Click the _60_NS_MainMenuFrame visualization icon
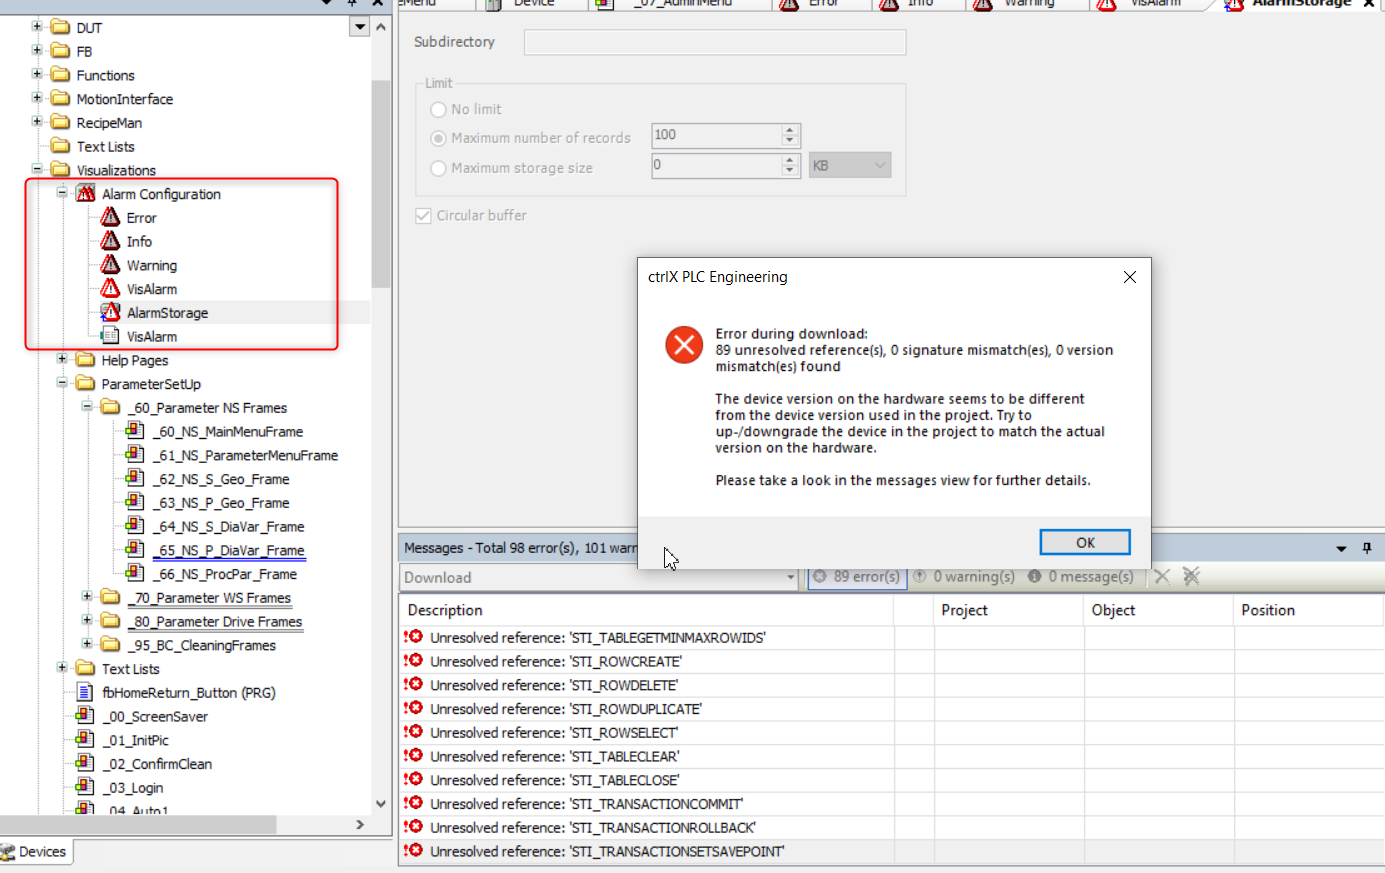Viewport: 1385px width, 873px height. [x=134, y=431]
